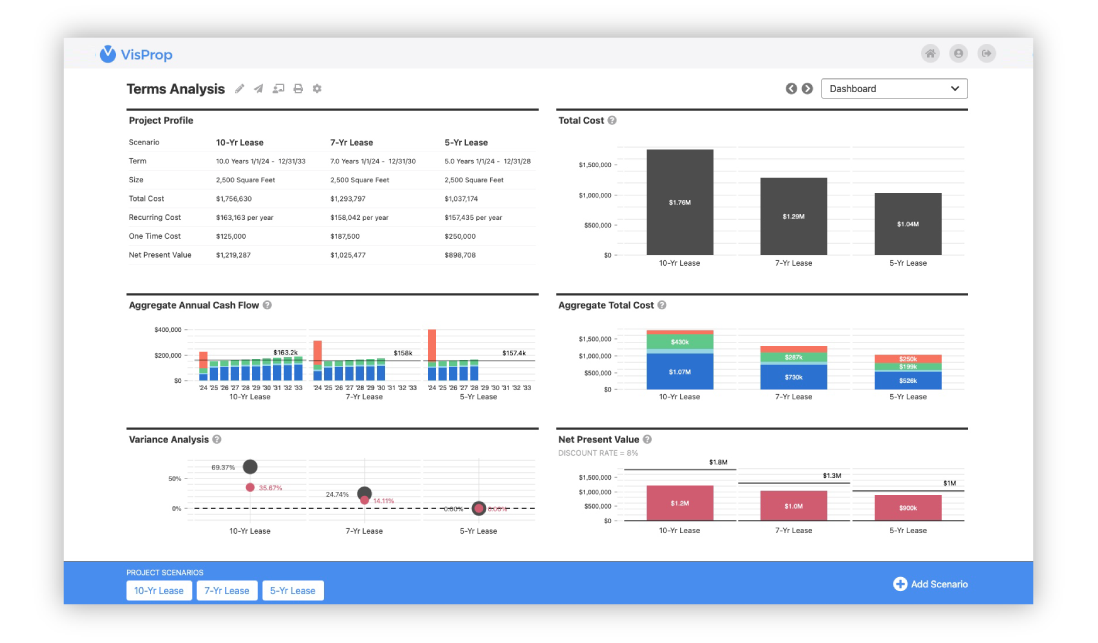Click the right arrow beside the Dashboard selector
The height and width of the screenshot is (643, 1098).
[x=807, y=88]
